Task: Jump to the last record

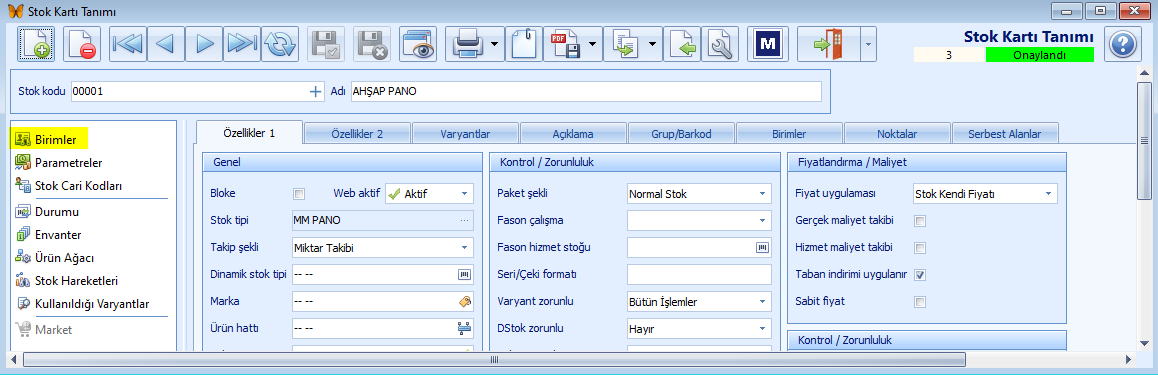Action: point(241,44)
